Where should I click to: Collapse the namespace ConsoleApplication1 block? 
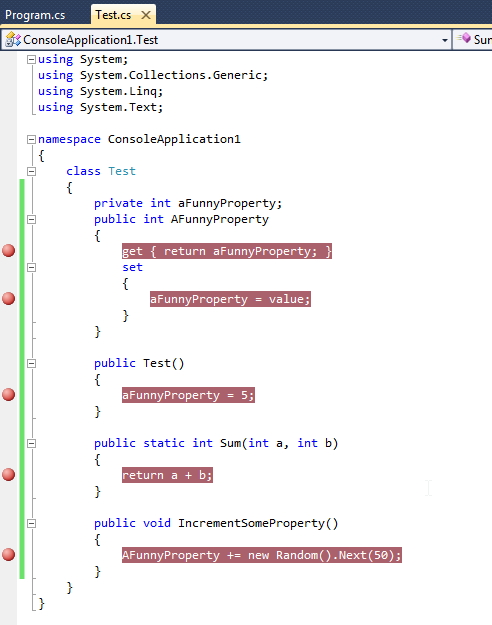31,139
